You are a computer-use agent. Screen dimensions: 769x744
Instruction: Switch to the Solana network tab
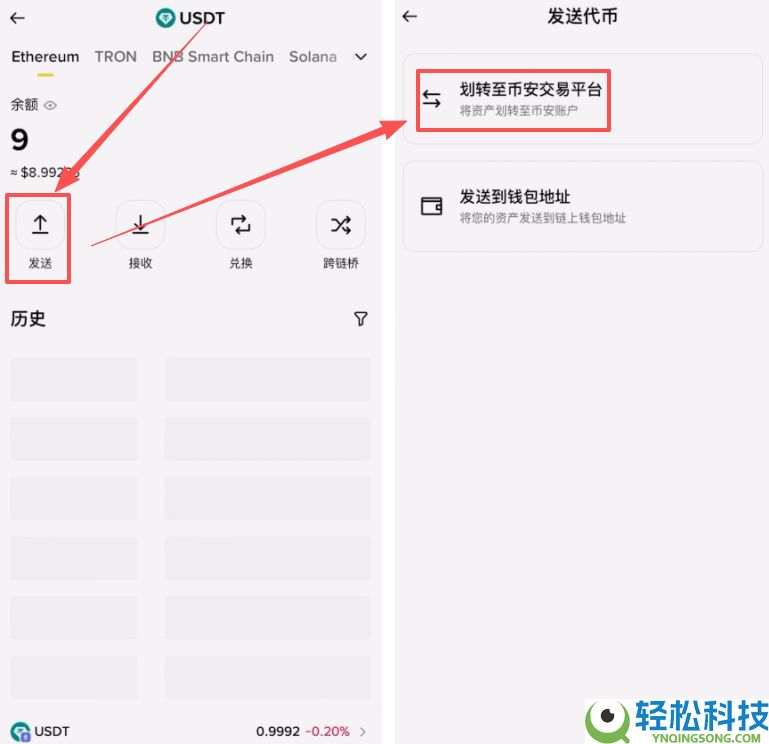click(313, 57)
